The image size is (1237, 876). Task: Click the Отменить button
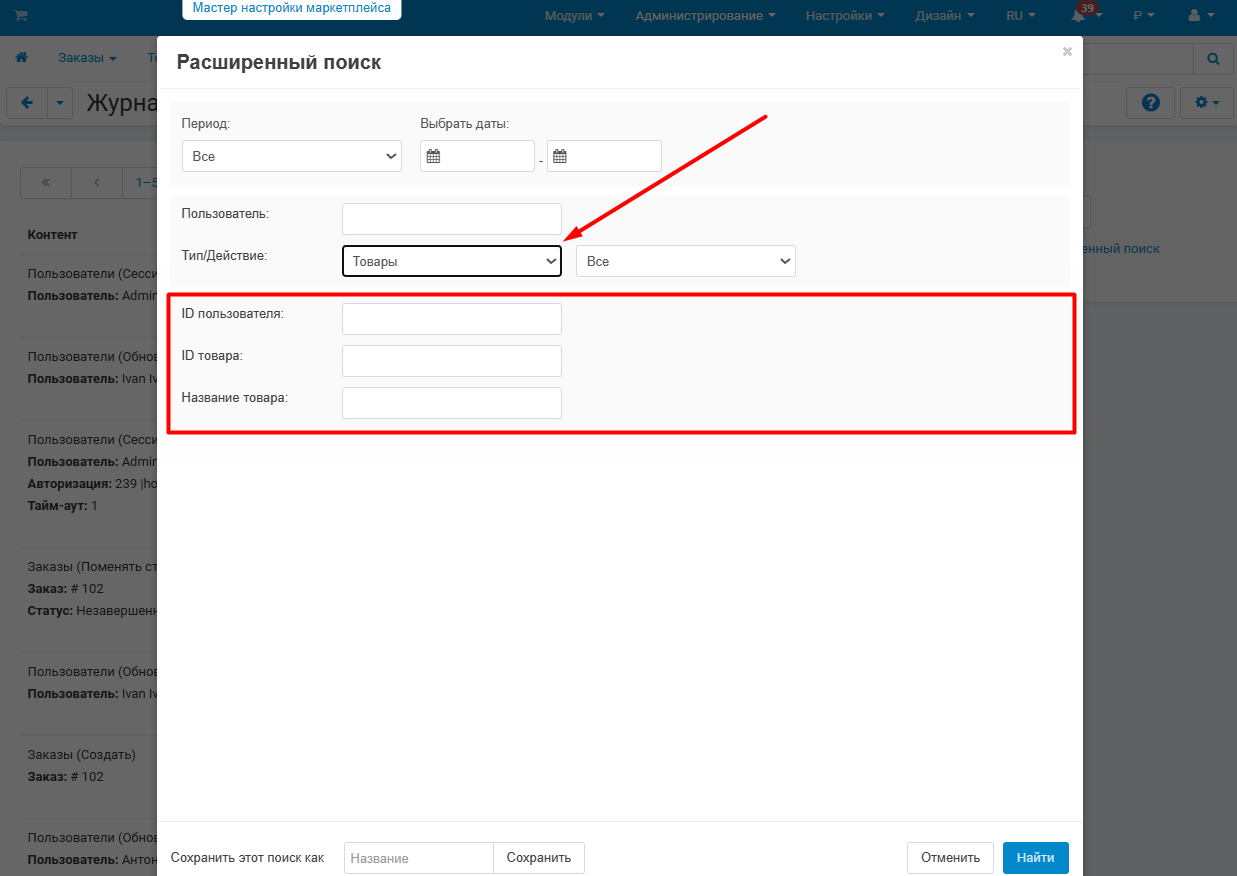point(950,858)
